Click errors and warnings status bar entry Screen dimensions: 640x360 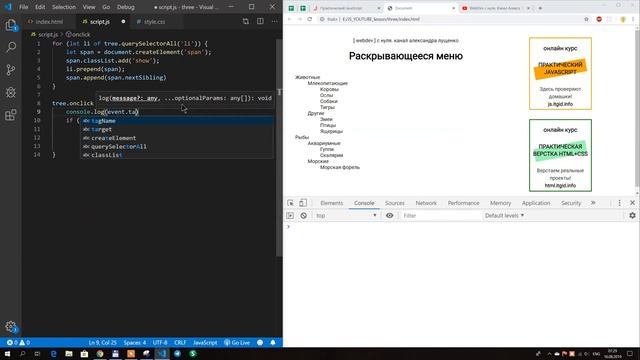18,342
